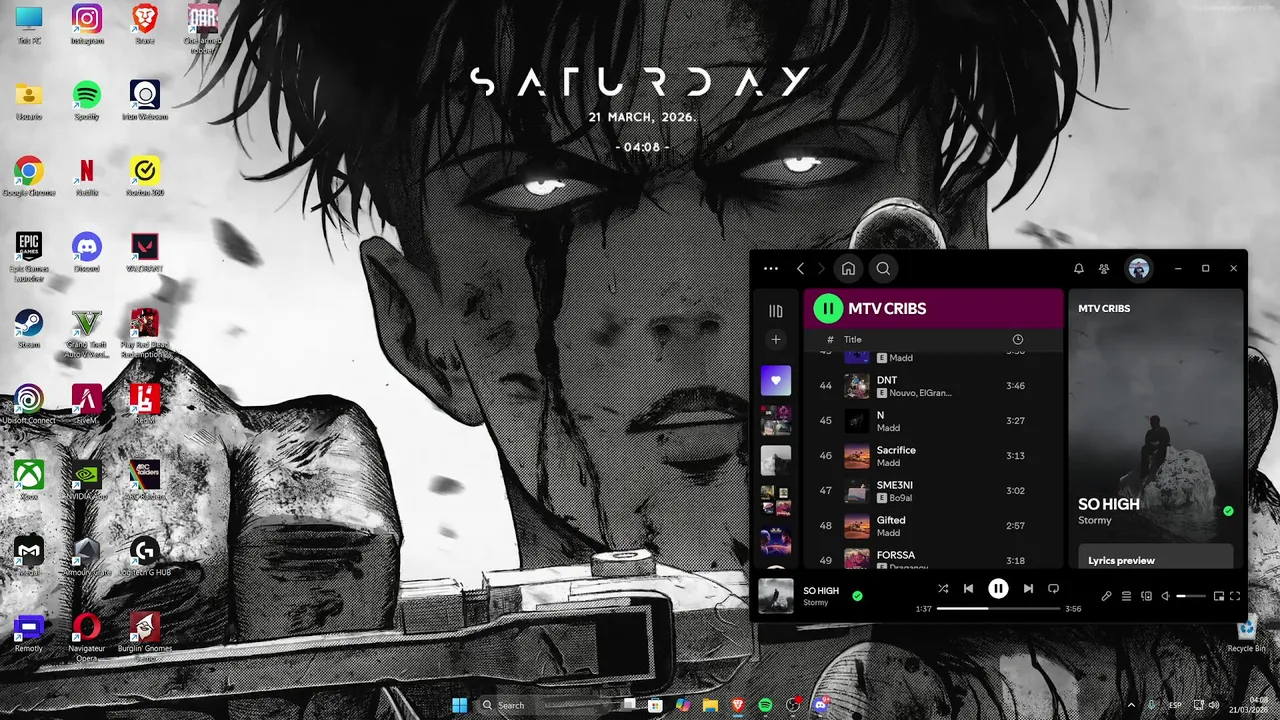This screenshot has height=720, width=1280.
Task: Open Liked Songs in Spotify sidebar
Action: coord(775,380)
